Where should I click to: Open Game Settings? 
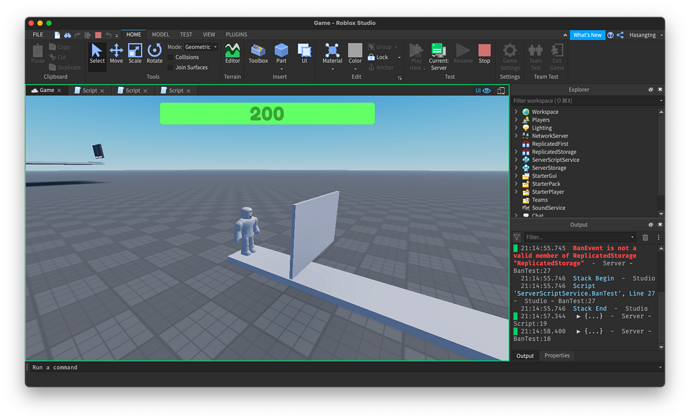click(510, 56)
